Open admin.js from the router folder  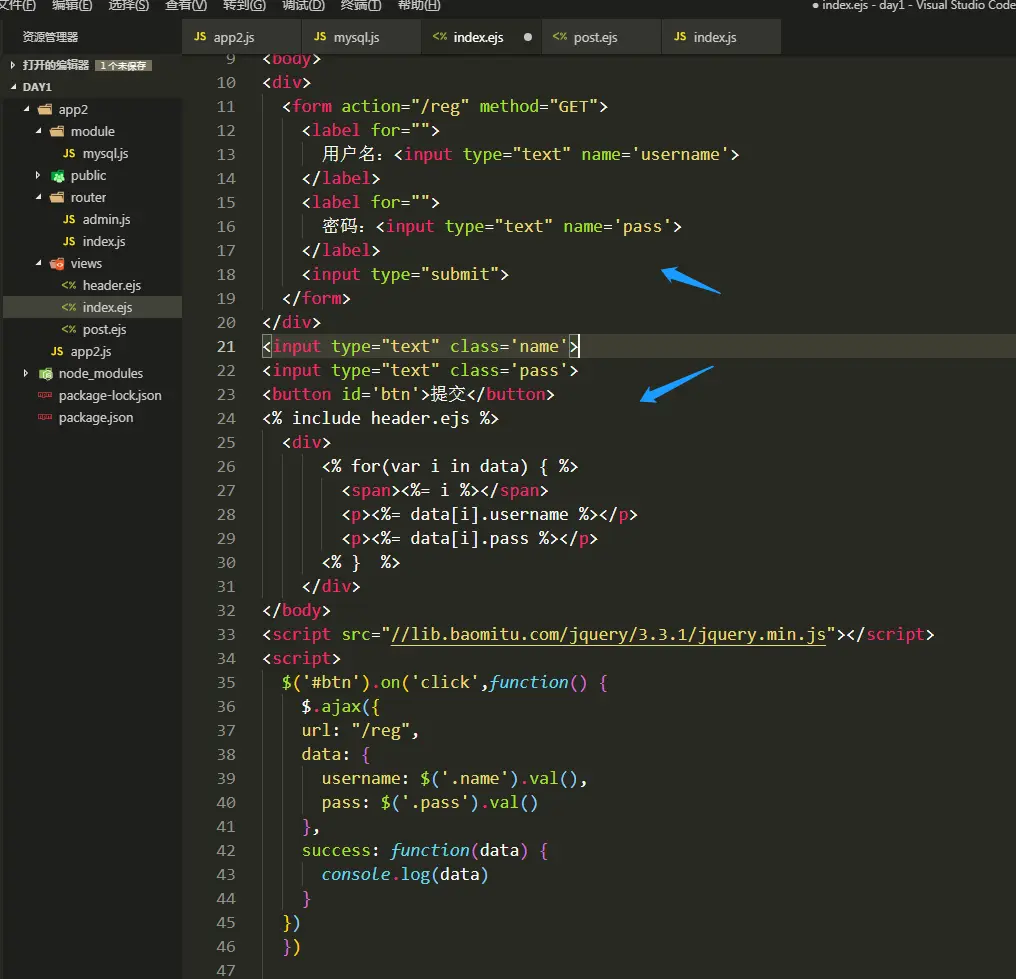[x=106, y=220]
